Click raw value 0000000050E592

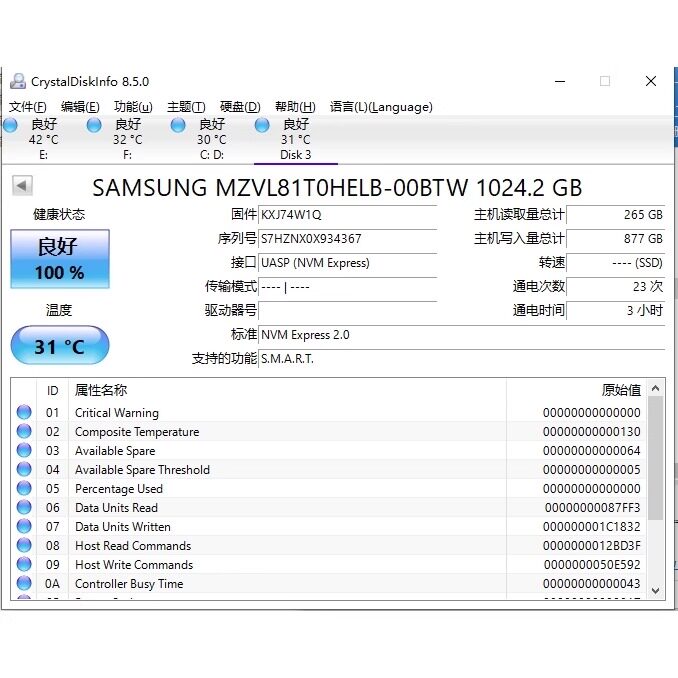[592, 565]
